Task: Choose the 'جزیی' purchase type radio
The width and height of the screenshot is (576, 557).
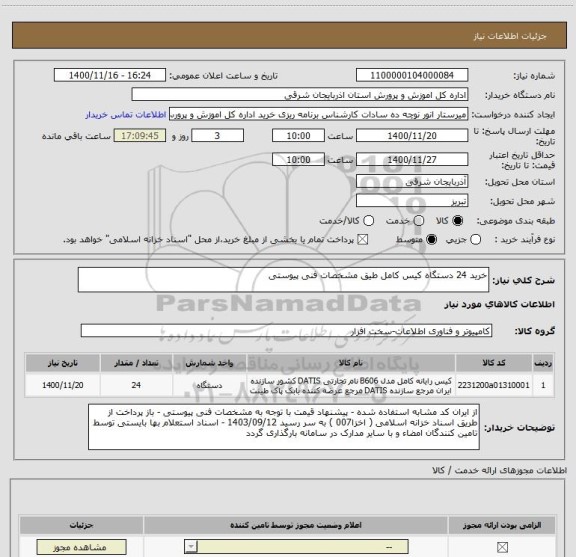Action: 476,240
